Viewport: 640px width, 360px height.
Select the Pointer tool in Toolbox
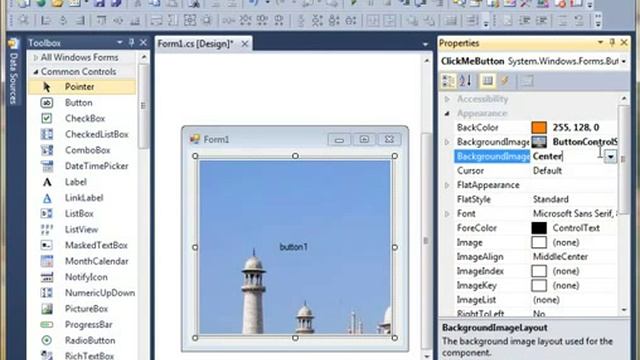(82, 87)
